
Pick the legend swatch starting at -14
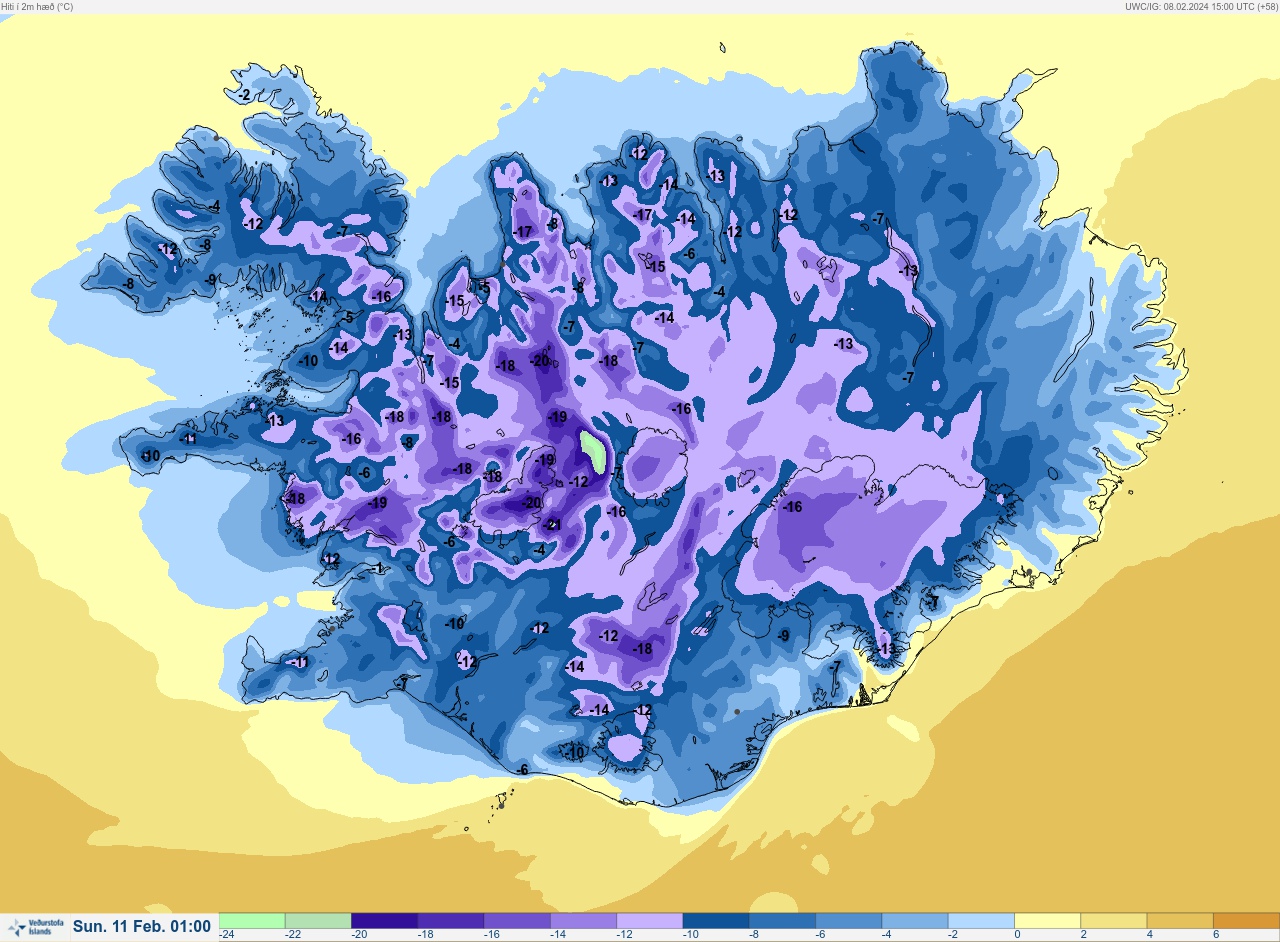[583, 920]
